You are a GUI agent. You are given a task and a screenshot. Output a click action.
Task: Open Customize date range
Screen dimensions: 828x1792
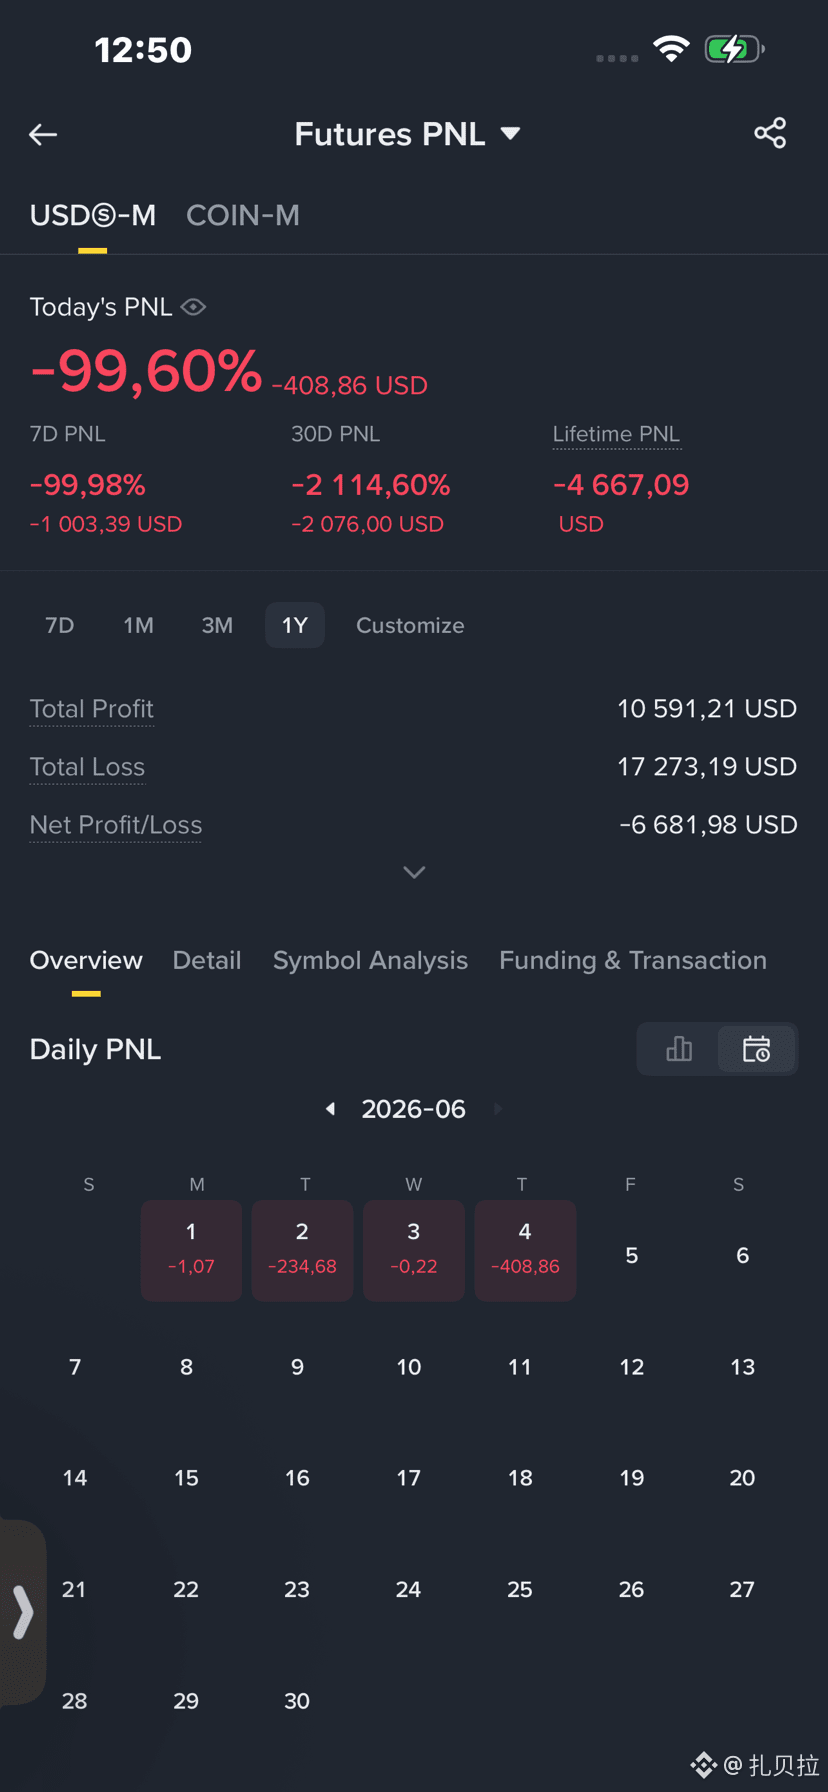[x=410, y=625]
